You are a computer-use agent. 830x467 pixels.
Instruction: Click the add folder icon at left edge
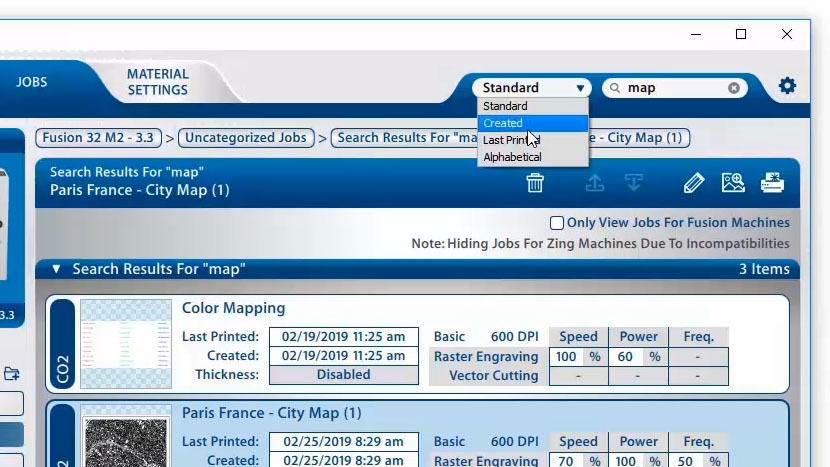click(x=11, y=374)
